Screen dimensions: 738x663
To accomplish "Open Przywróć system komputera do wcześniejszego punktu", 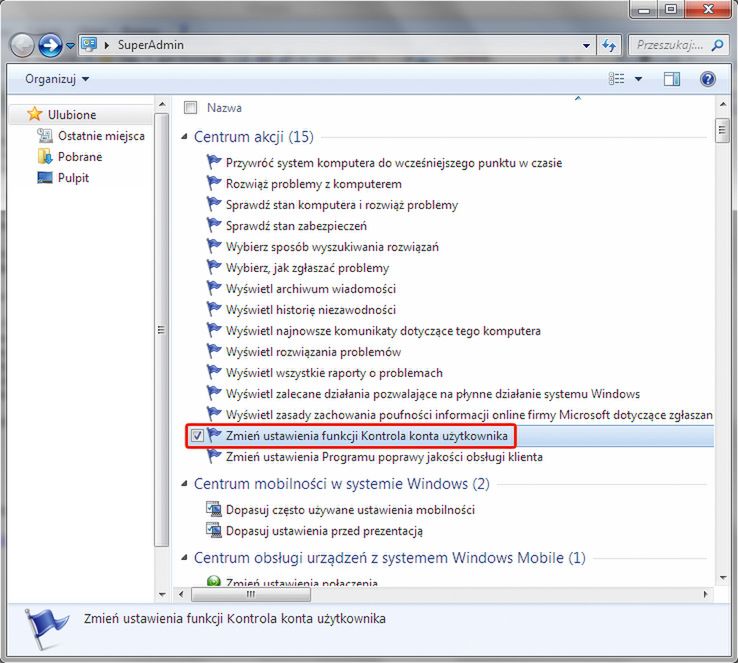I will click(394, 163).
